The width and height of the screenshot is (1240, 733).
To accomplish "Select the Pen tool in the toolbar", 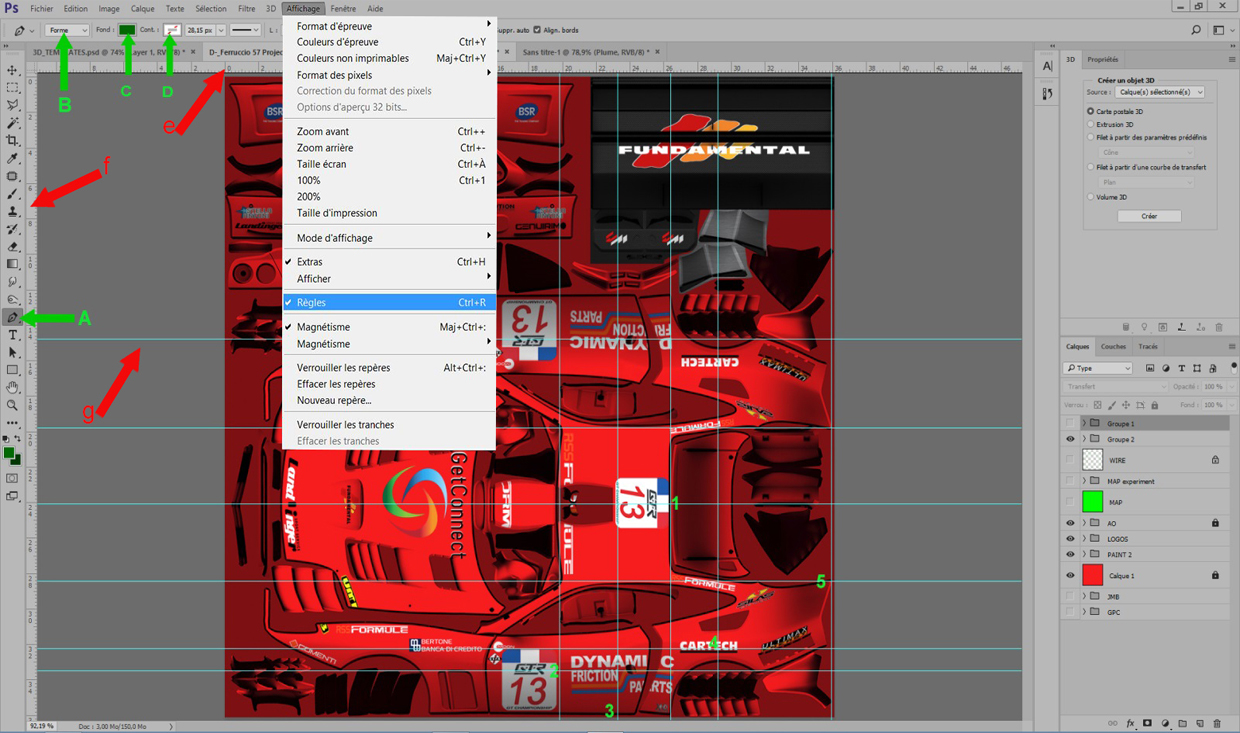I will [13, 317].
